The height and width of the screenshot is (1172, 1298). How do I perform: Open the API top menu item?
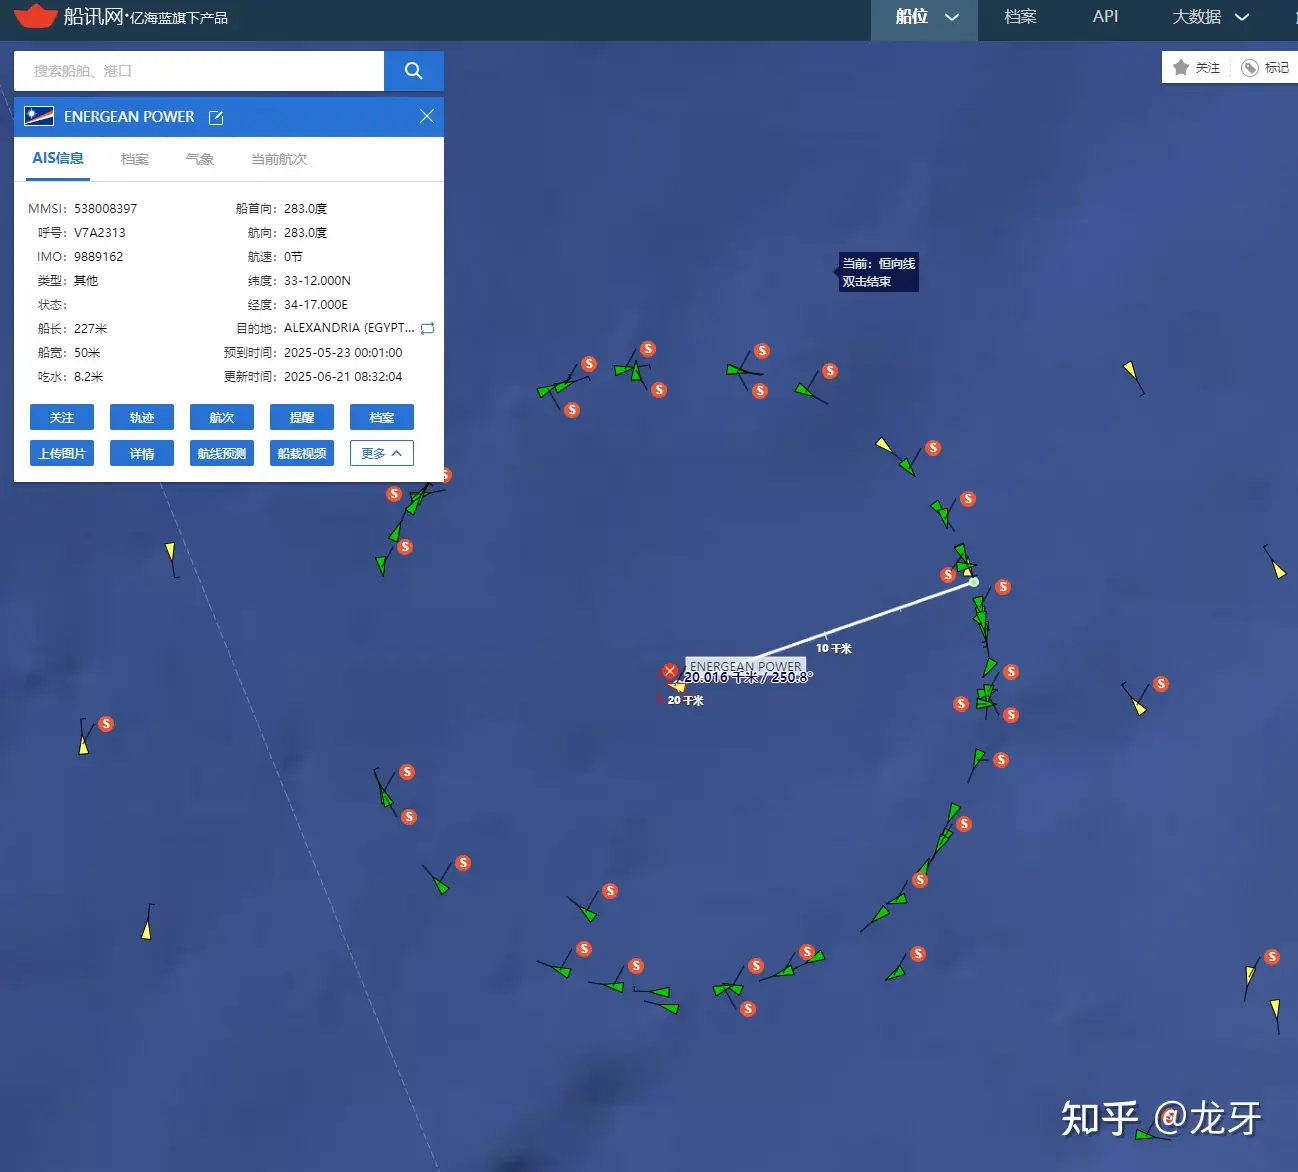point(1105,17)
